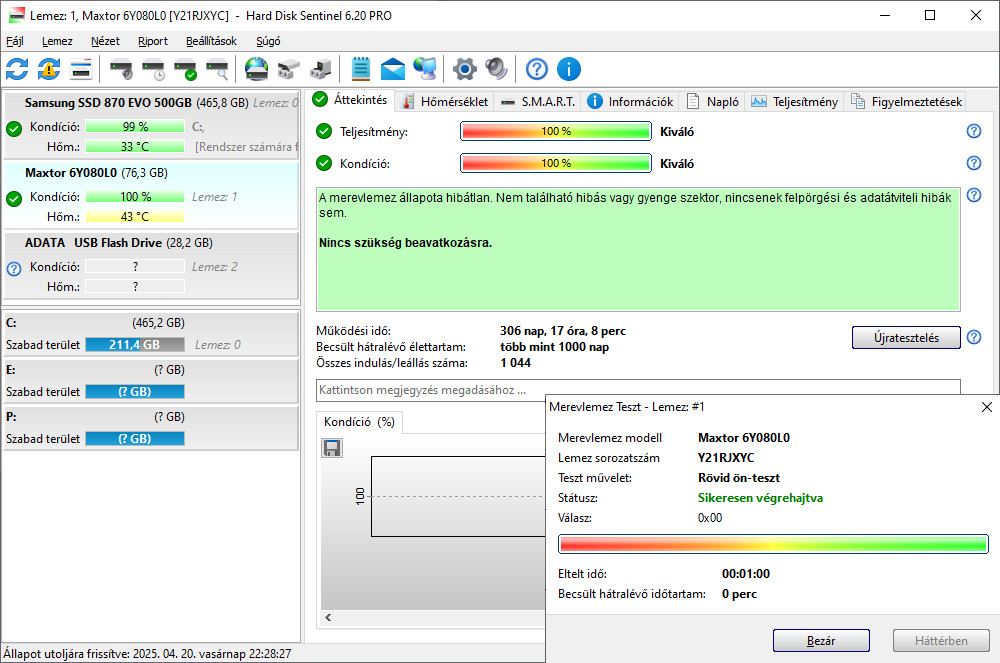Click the blue info circle toolbar icon

(x=569, y=69)
